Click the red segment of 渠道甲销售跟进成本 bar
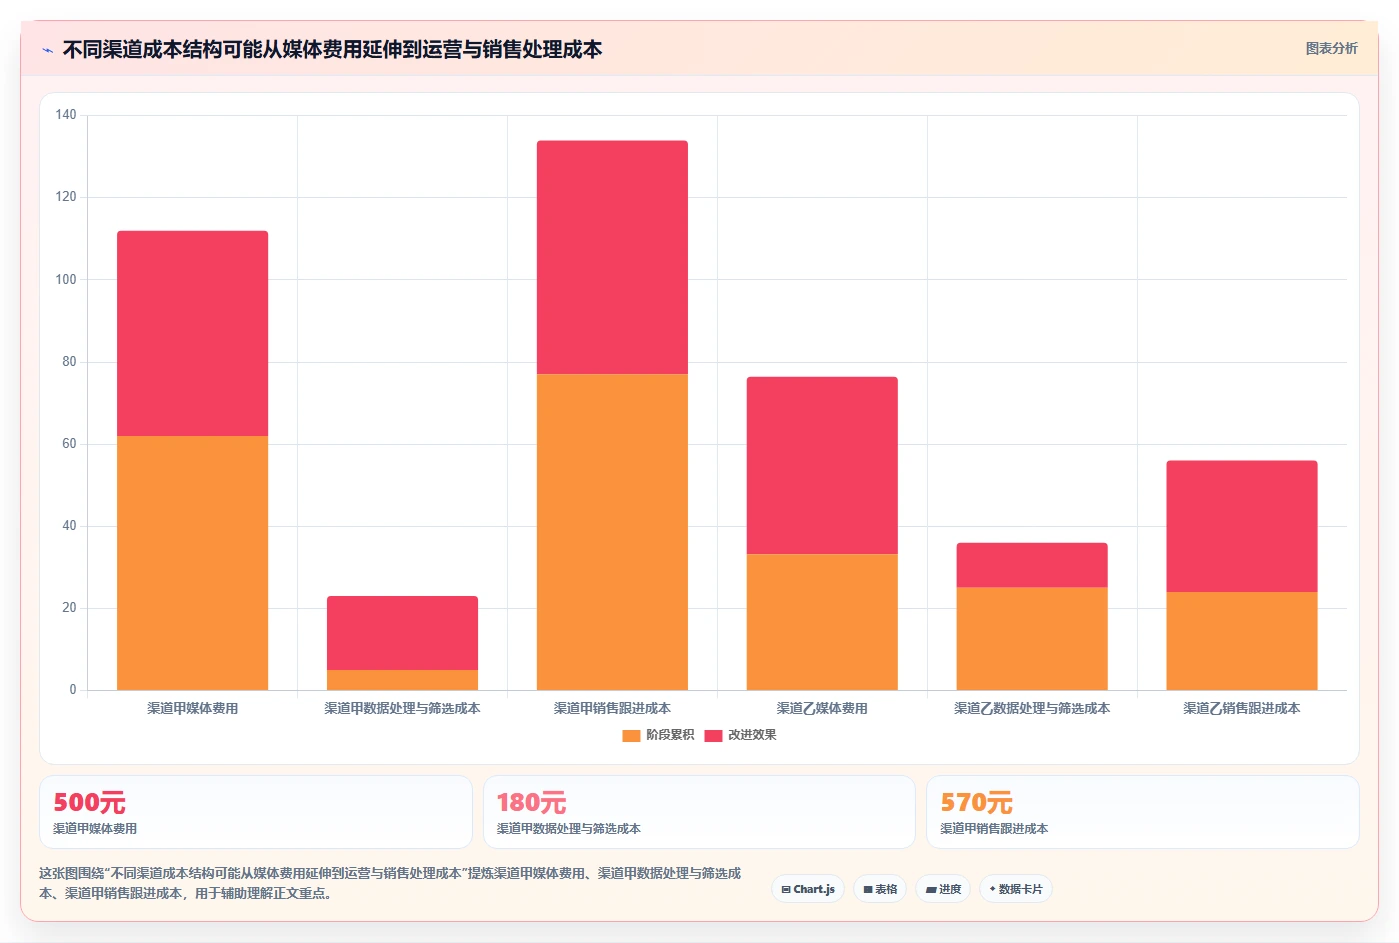Screen dimensions: 1399x943 point(612,257)
